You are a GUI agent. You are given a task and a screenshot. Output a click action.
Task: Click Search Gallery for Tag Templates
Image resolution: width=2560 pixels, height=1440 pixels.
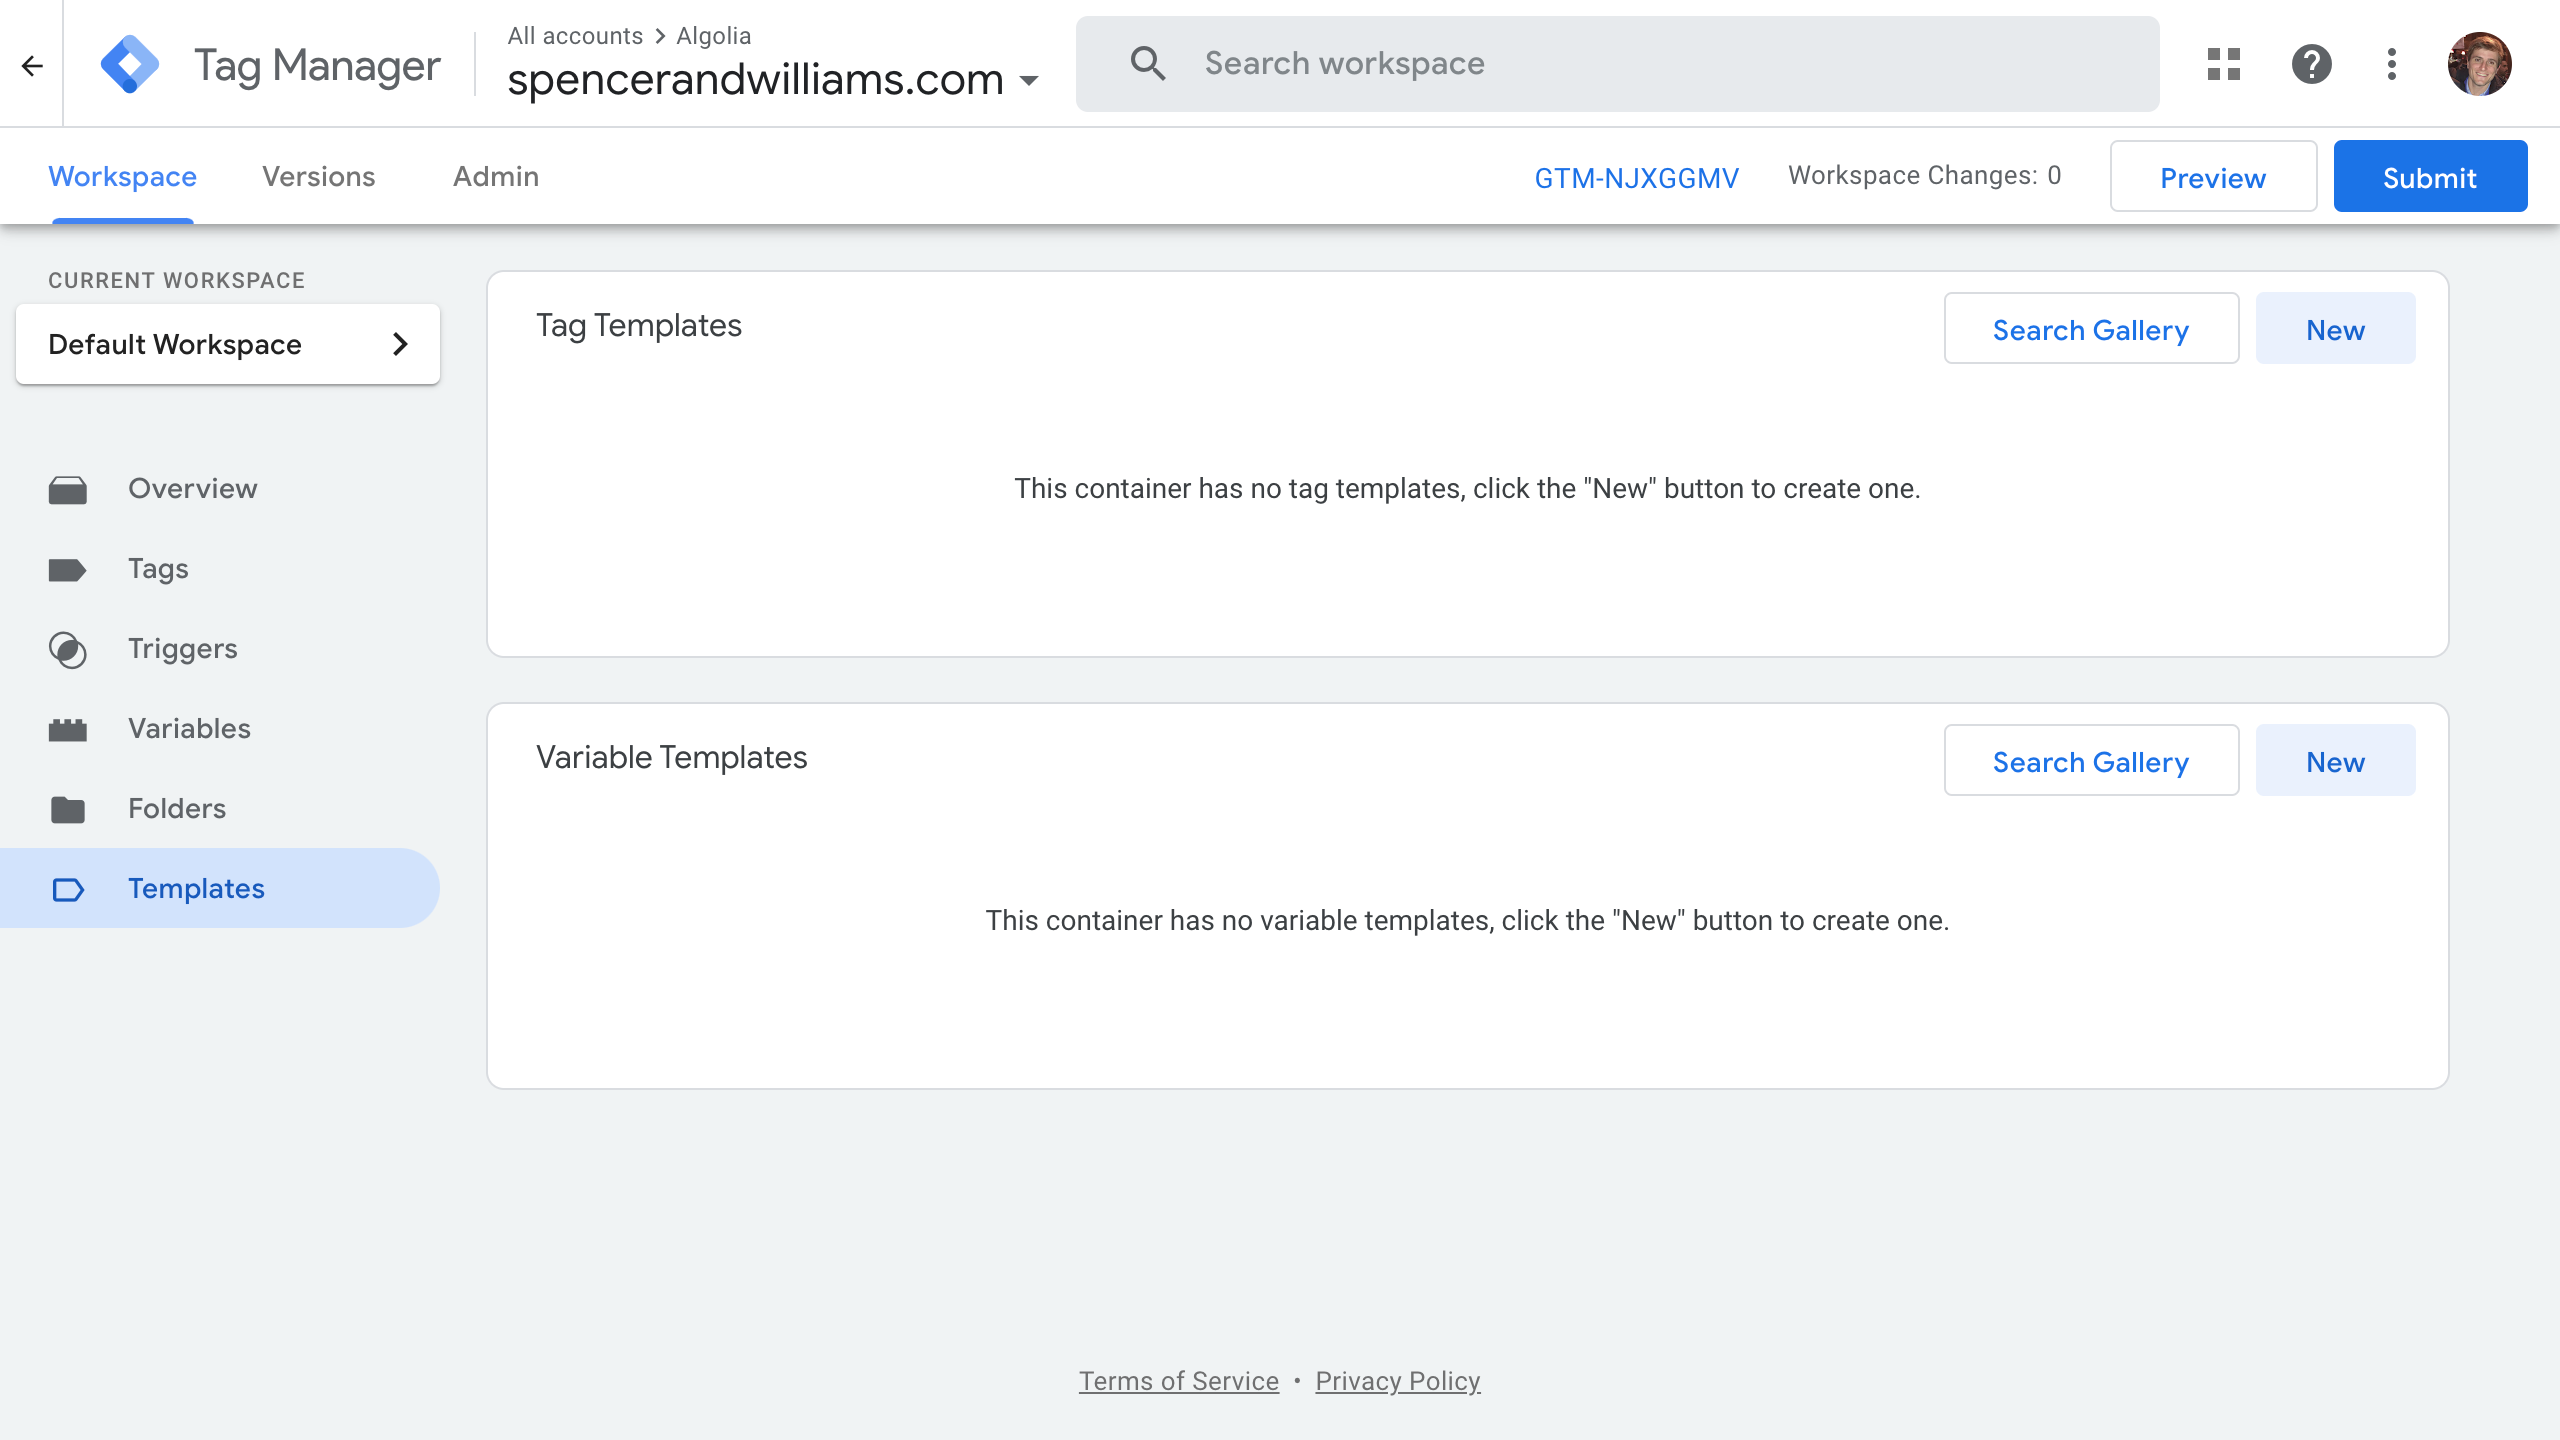[2091, 329]
